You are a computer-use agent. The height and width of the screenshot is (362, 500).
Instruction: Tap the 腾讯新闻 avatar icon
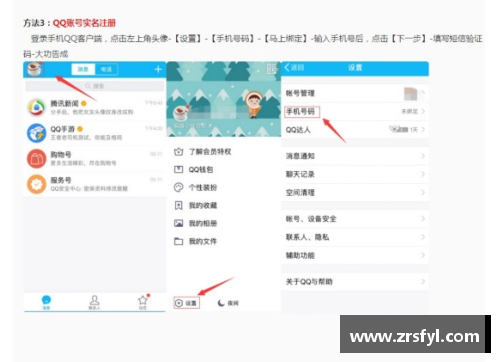click(37, 107)
